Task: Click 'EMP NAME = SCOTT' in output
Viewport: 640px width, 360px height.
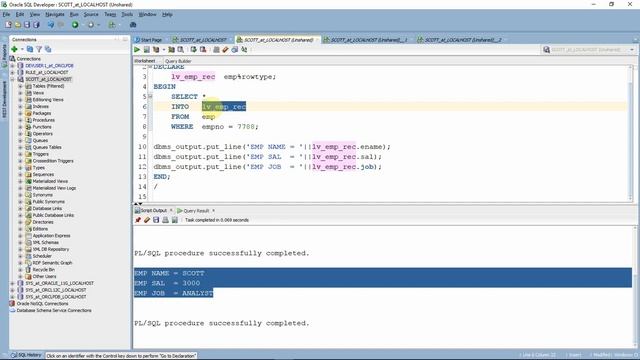Action: click(x=169, y=273)
